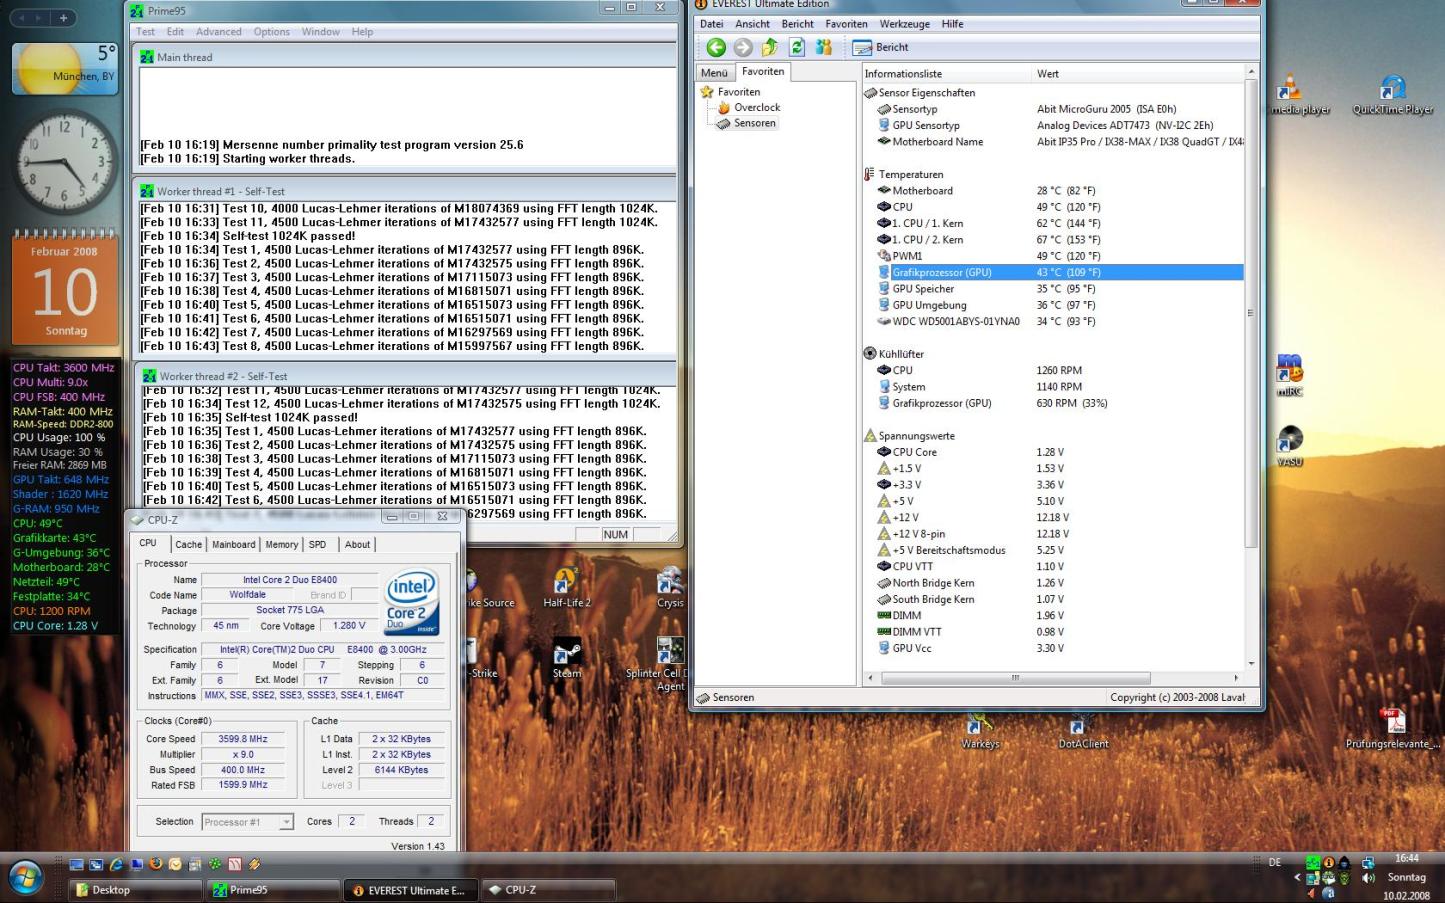Open mIRC desktop shortcut
Viewport: 1445px width, 903px height.
click(1289, 375)
